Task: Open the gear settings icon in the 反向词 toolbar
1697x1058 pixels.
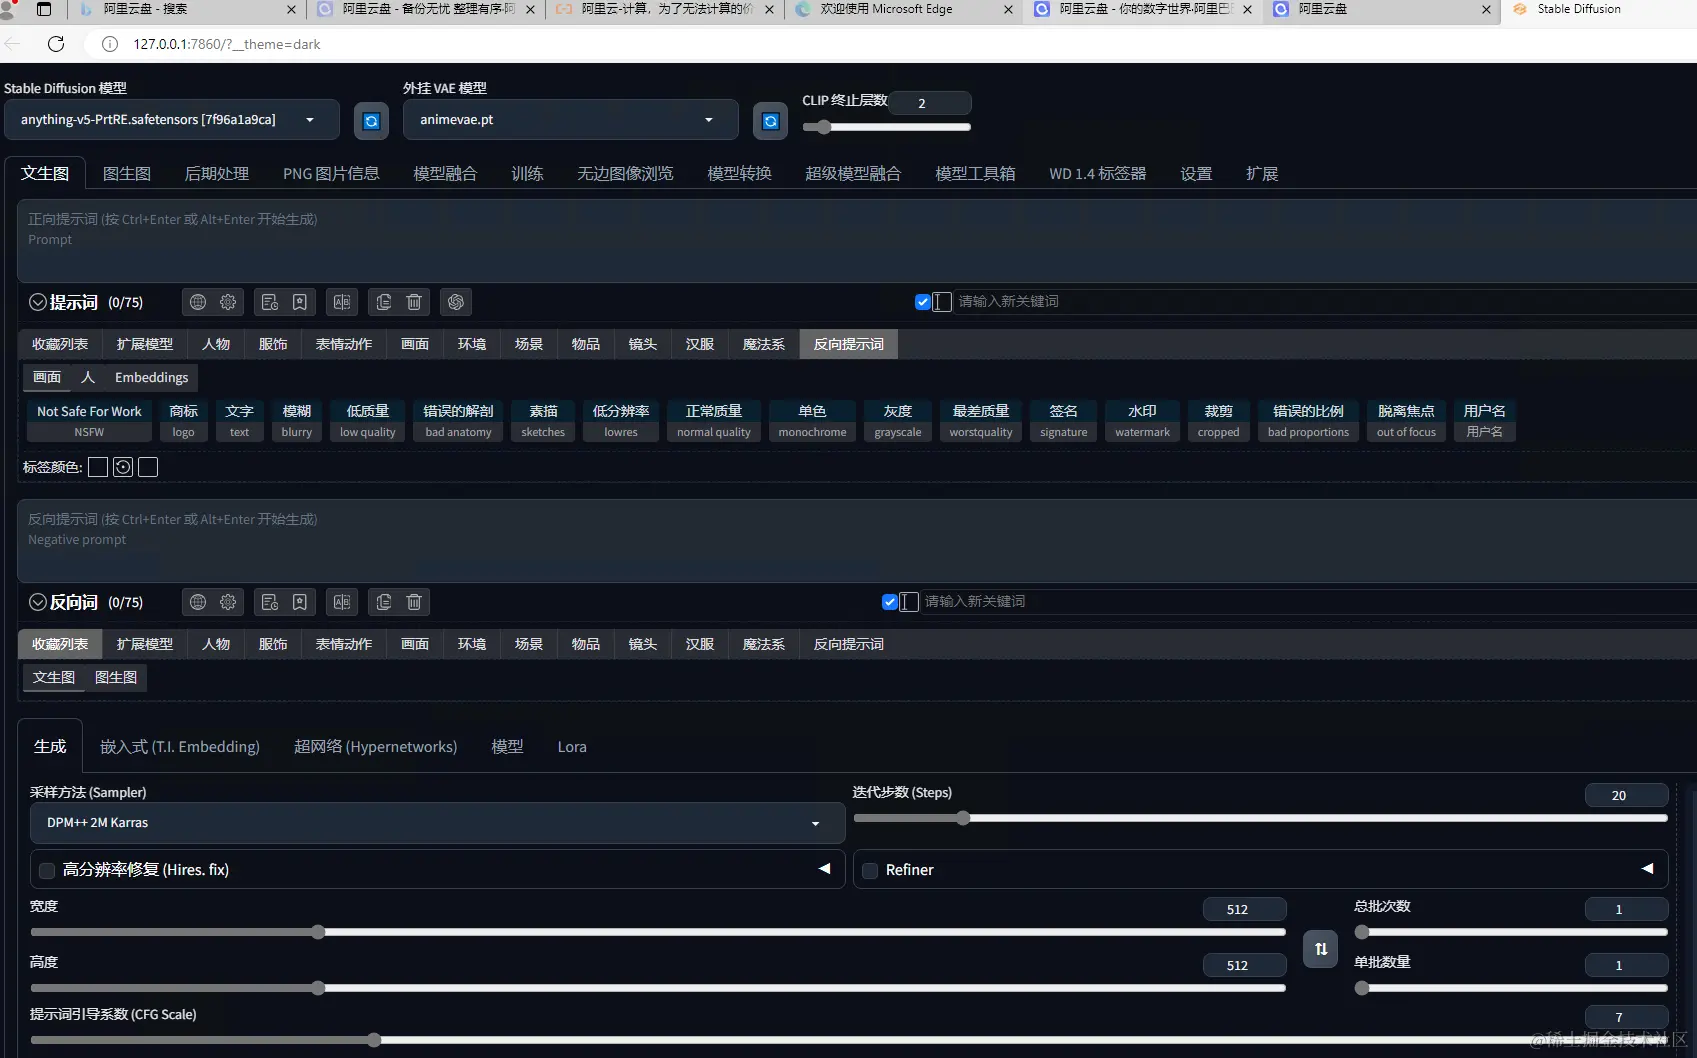Action: tap(228, 602)
